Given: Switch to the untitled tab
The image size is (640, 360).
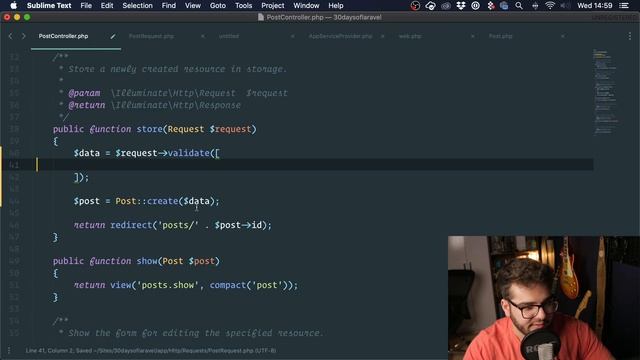Looking at the screenshot, I should (229, 36).
